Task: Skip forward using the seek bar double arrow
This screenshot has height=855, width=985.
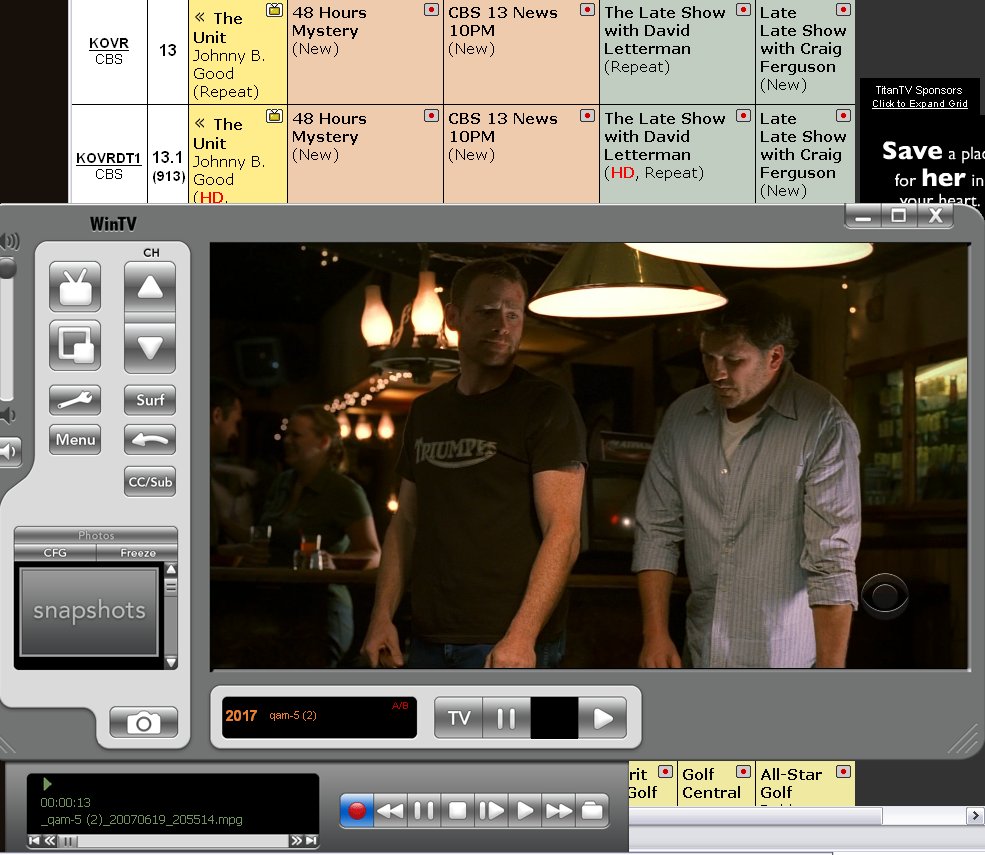Action: [296, 841]
